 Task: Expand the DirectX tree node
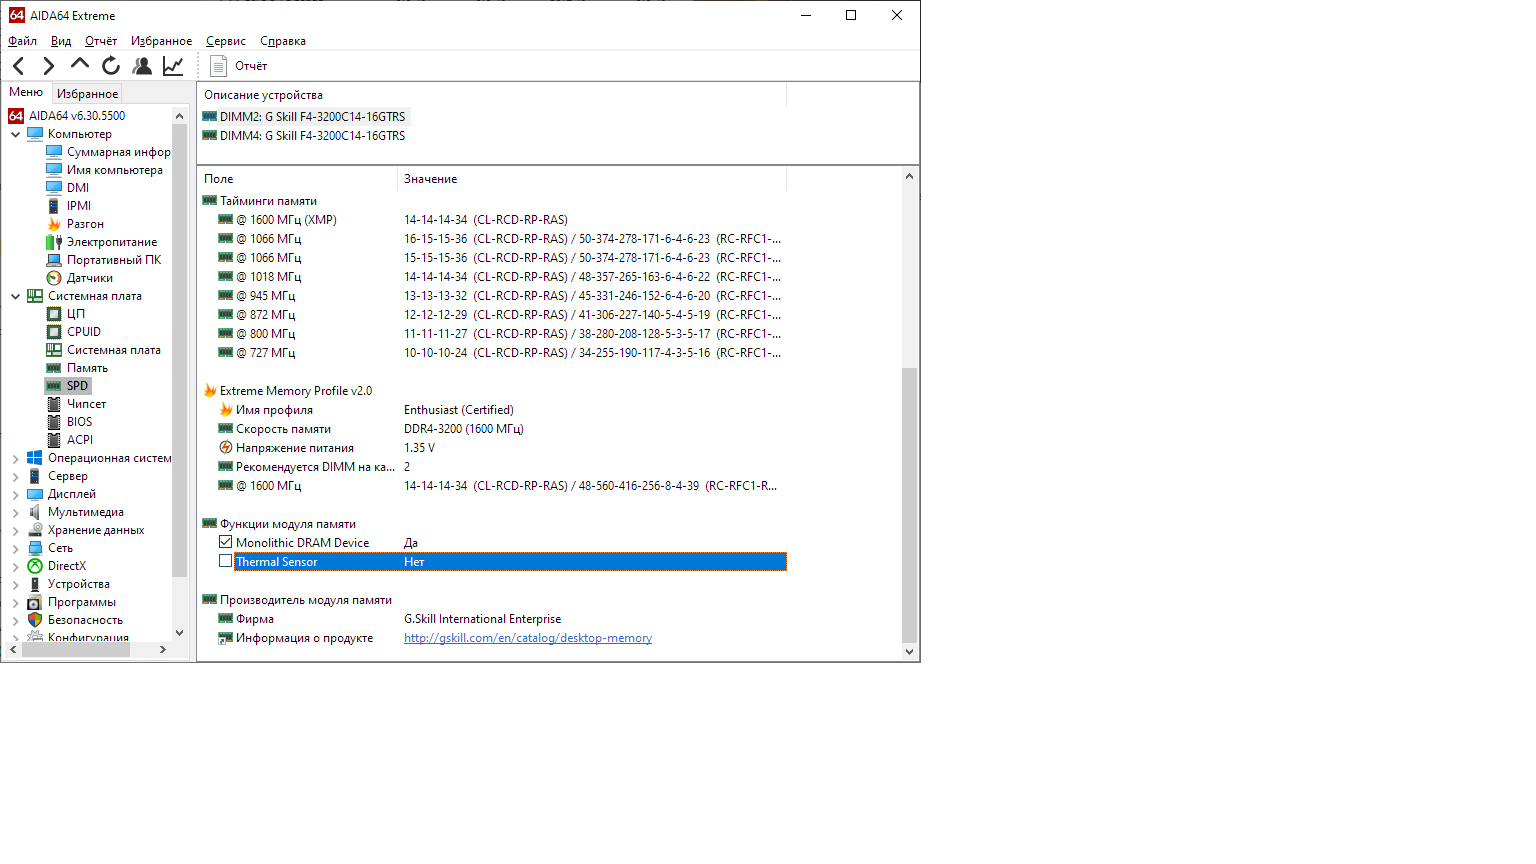click(15, 566)
